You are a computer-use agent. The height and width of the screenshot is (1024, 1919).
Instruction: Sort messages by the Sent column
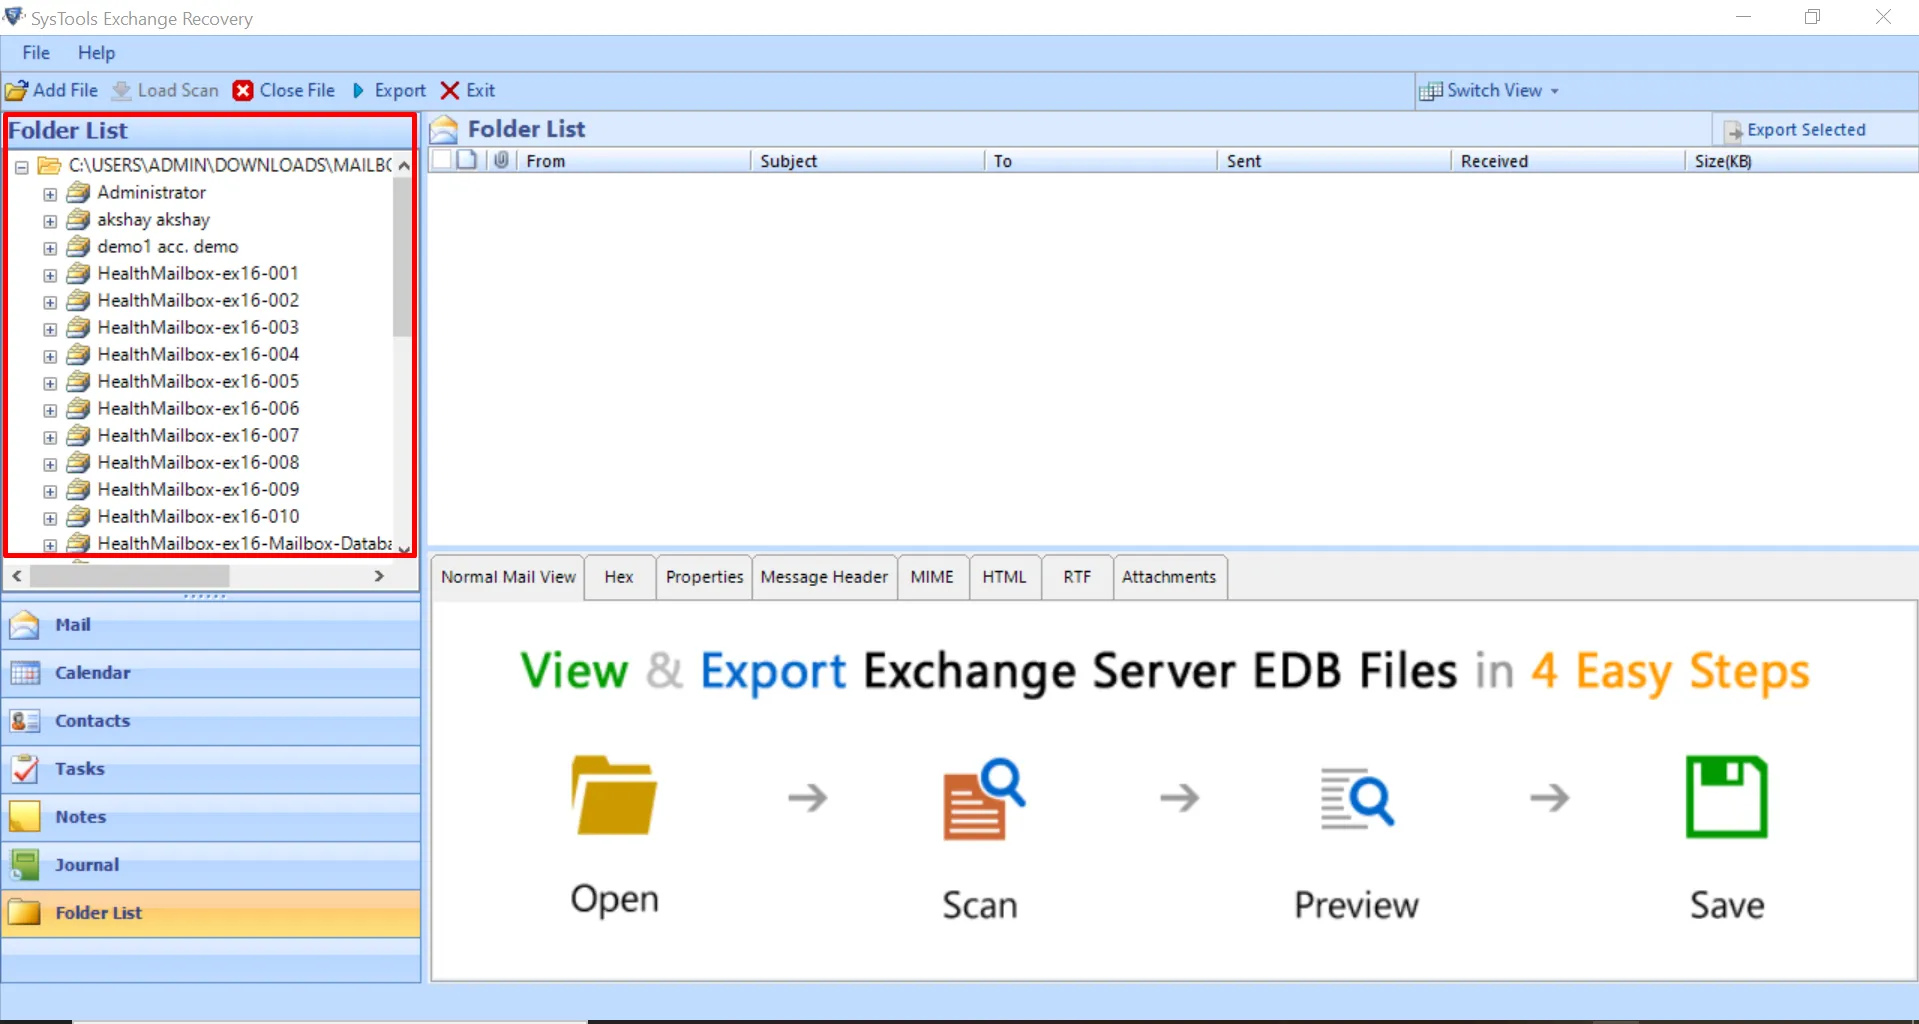tap(1334, 161)
